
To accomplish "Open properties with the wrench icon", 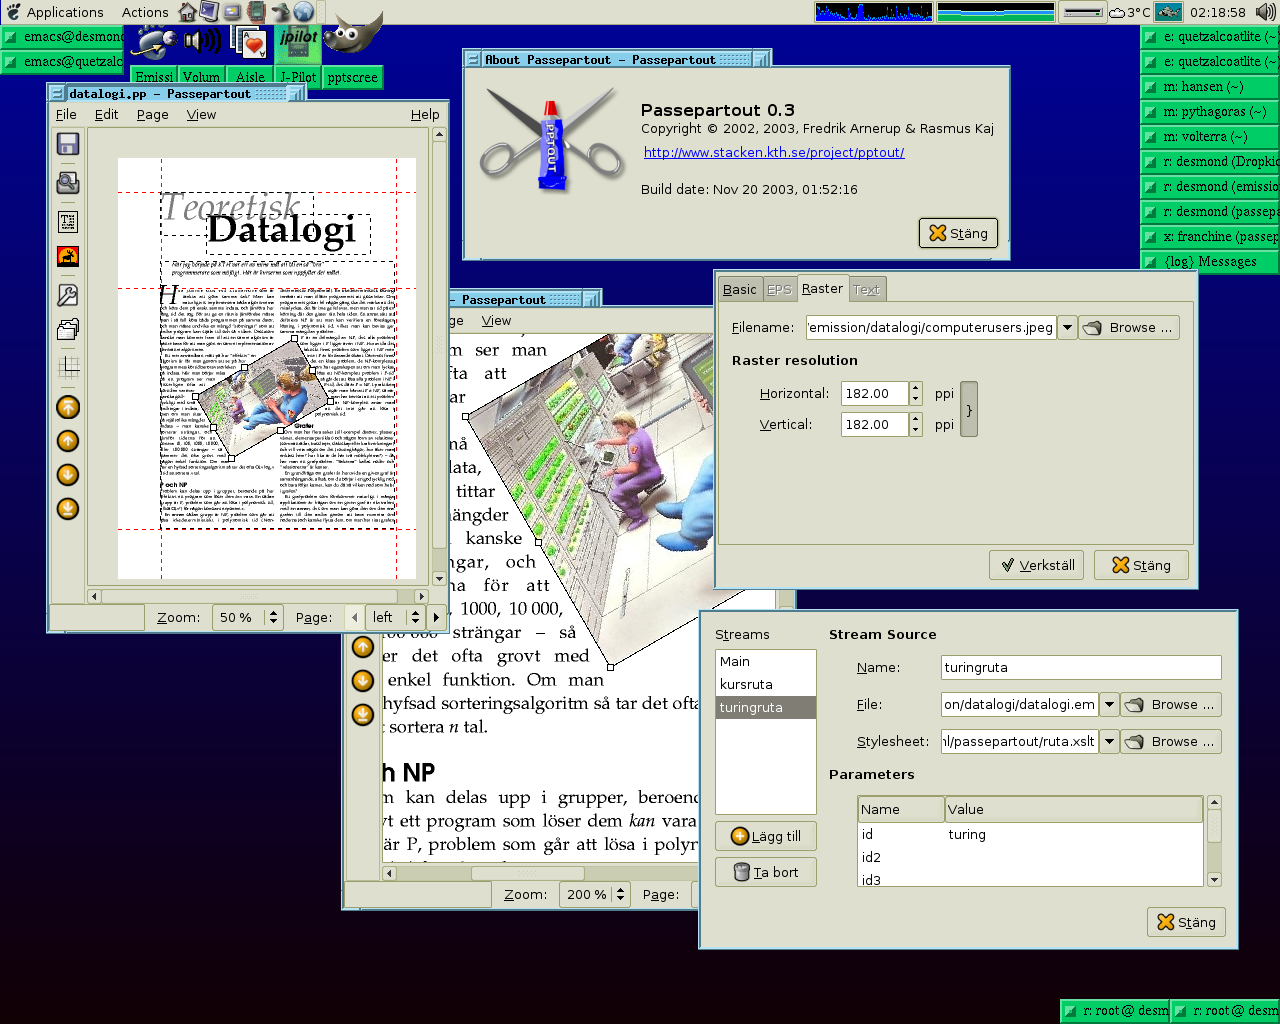I will click(x=68, y=295).
